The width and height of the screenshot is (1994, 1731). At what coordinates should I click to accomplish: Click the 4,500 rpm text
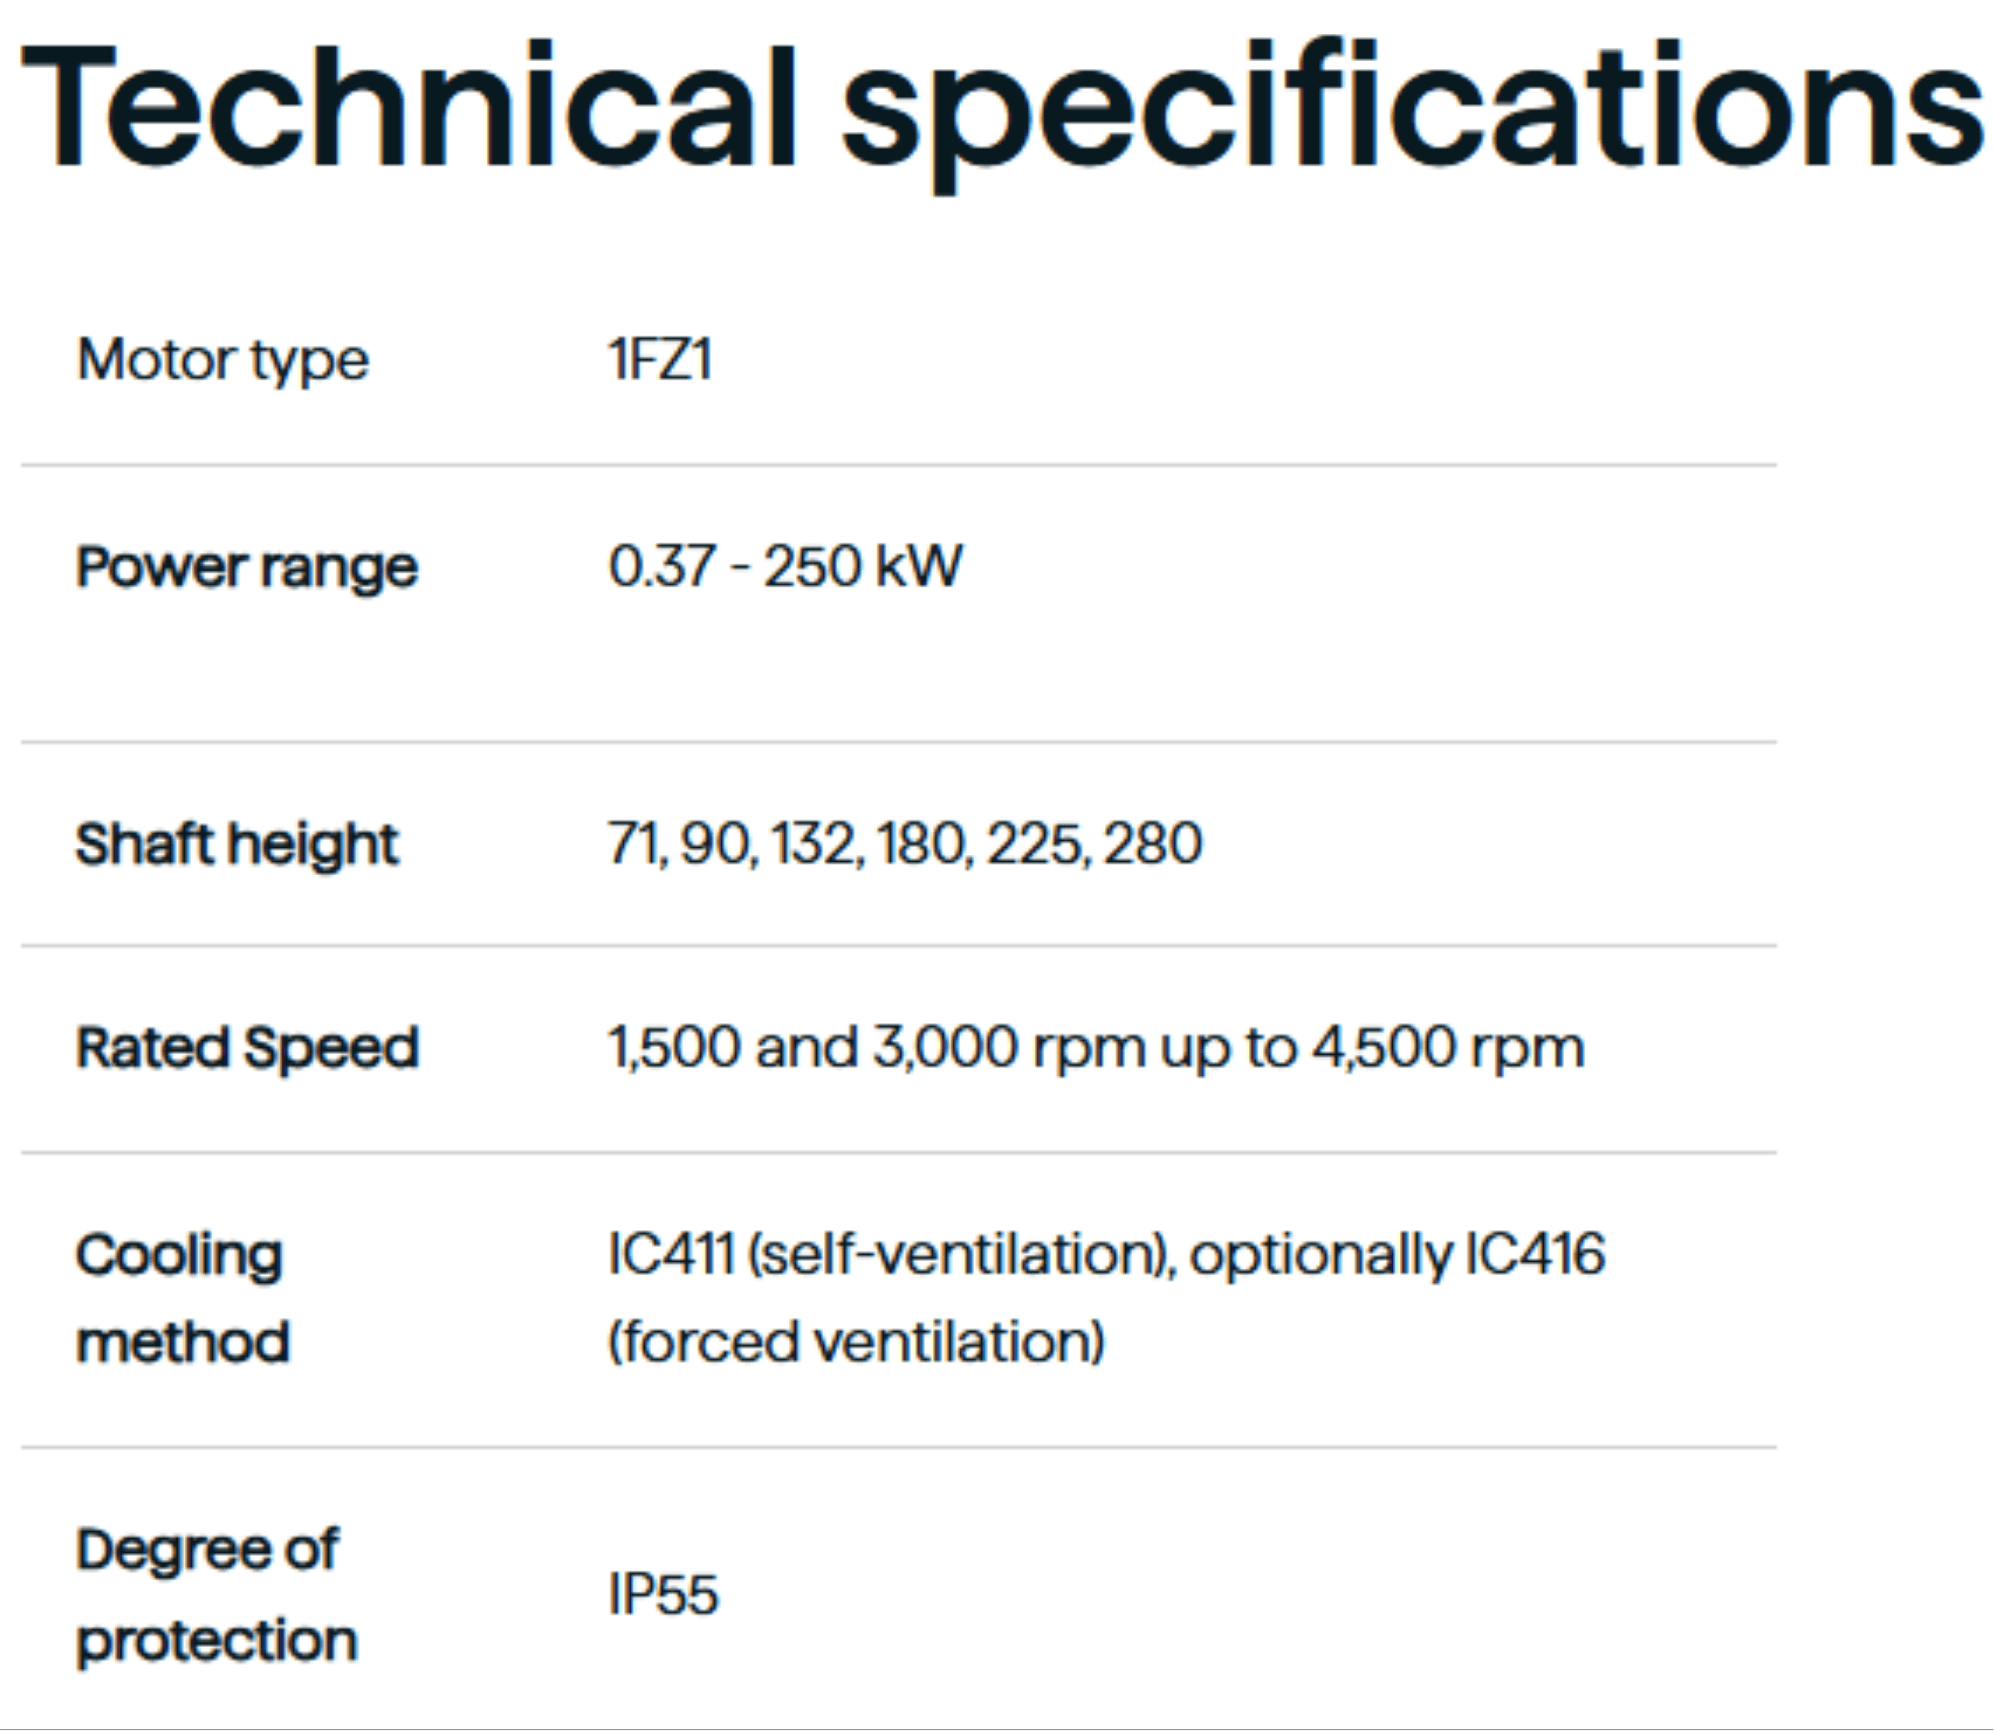[1448, 1049]
